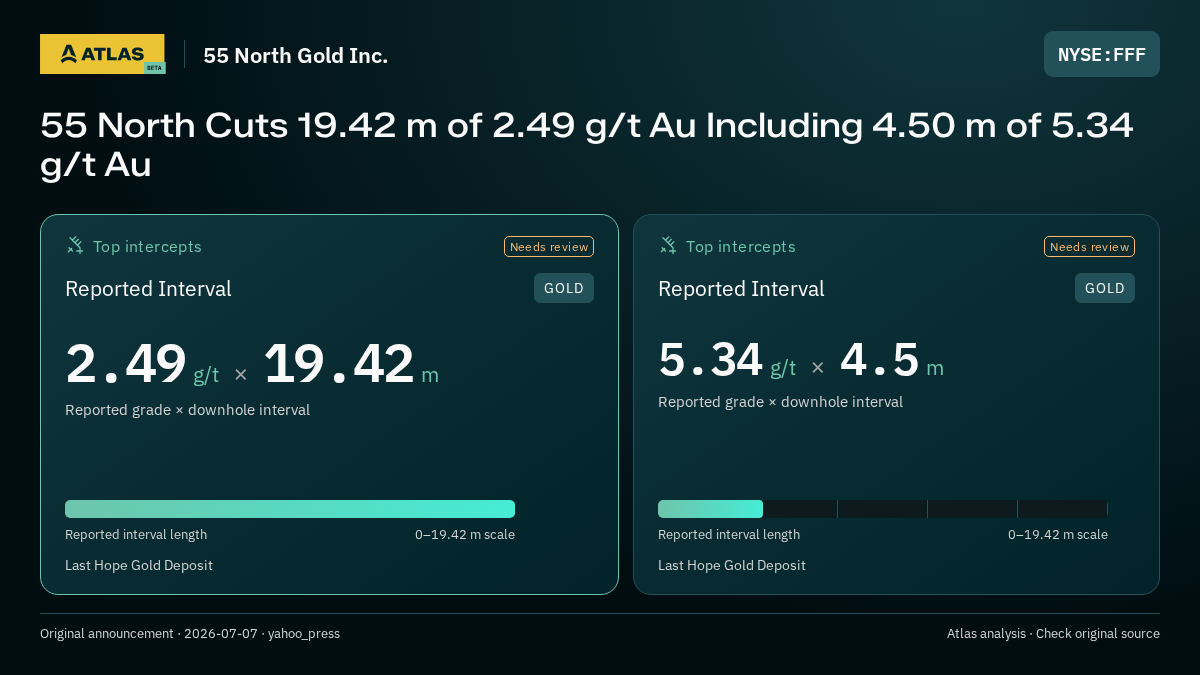This screenshot has width=1200, height=675.
Task: Click the 55 North Gold Inc. company name
Action: (296, 56)
